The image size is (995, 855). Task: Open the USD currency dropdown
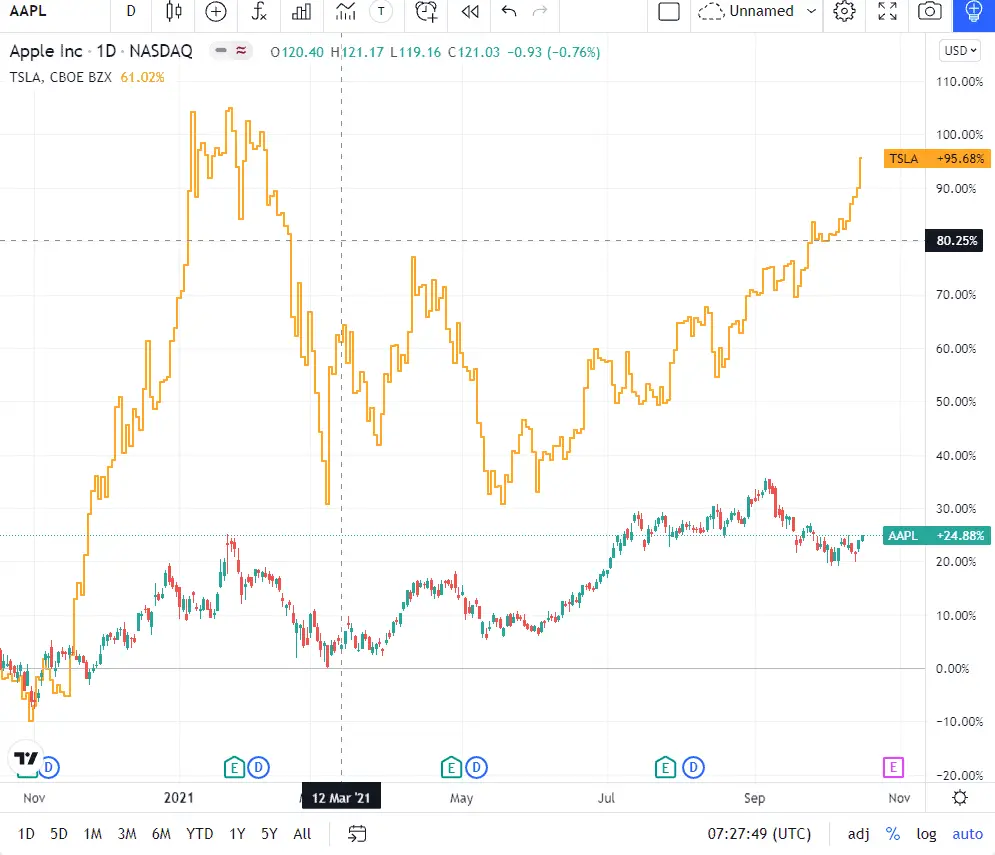point(960,51)
